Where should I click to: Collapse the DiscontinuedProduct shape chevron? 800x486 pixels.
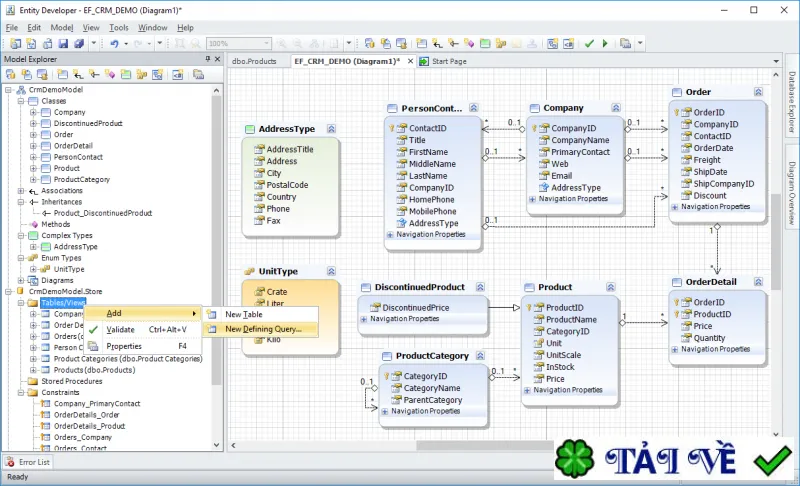click(480, 287)
